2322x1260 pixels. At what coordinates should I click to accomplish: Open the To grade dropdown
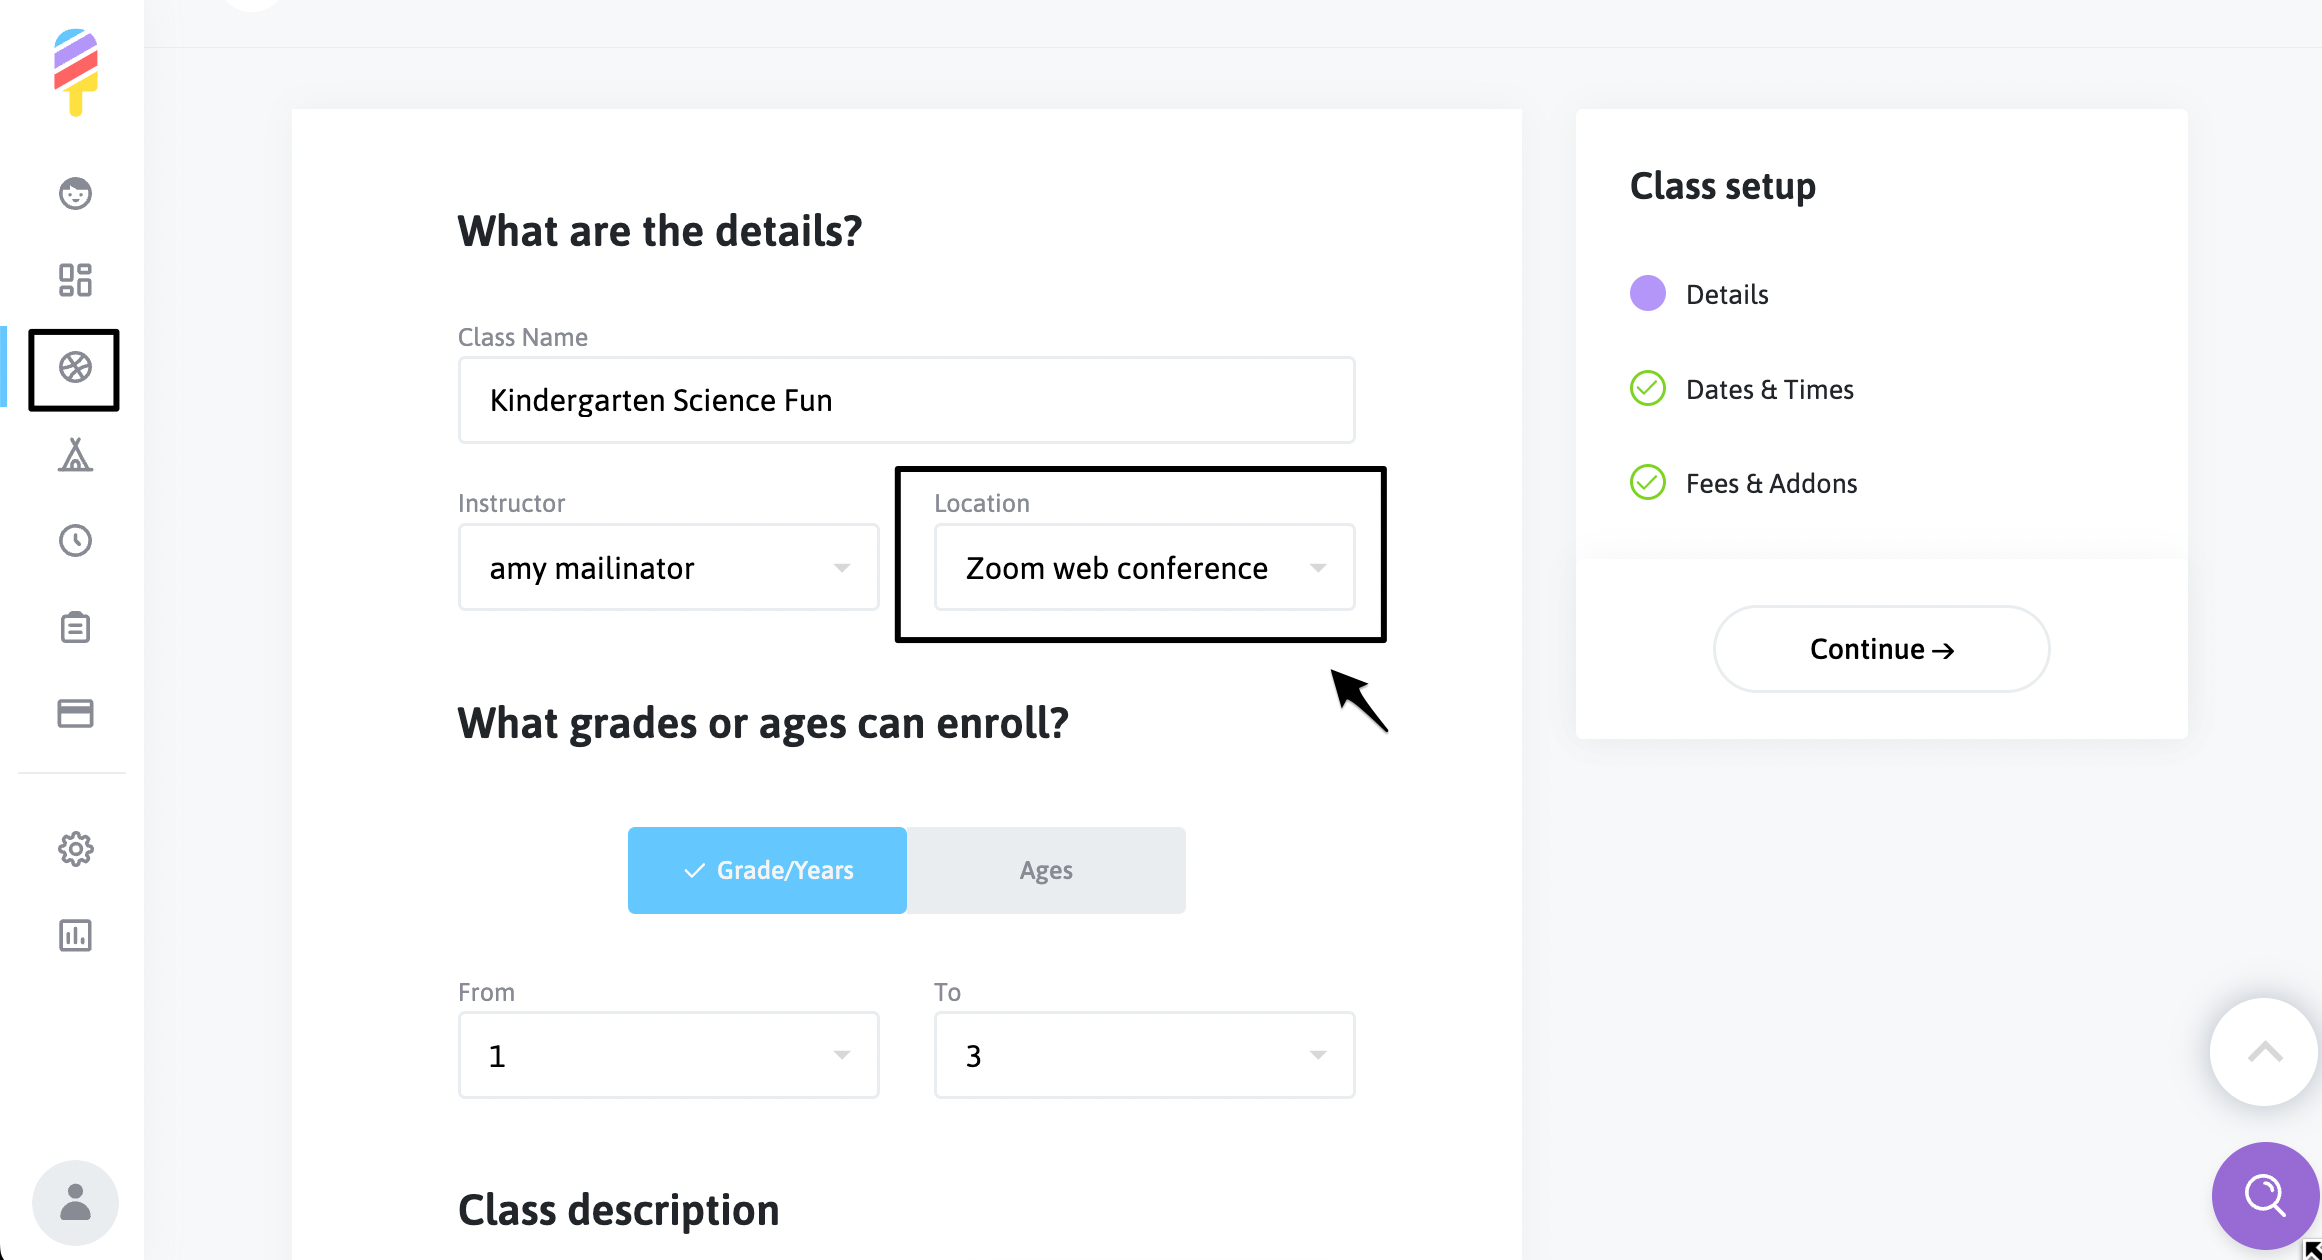1144,1056
